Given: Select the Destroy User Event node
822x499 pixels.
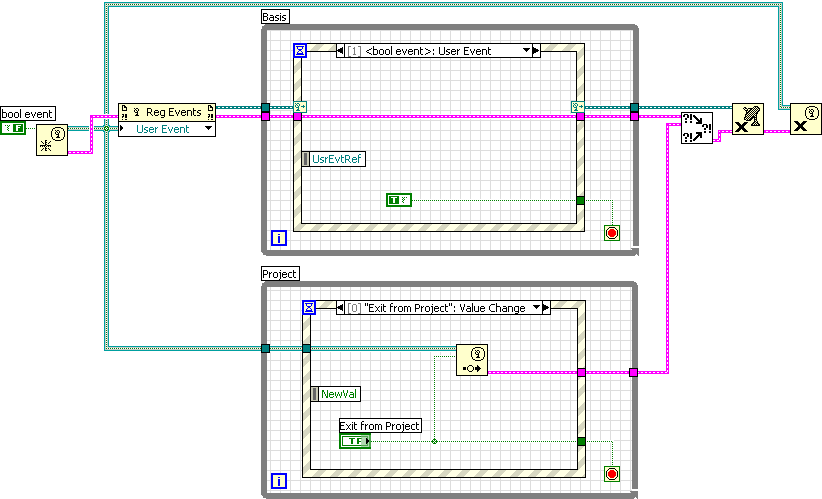Looking at the screenshot, I should coord(806,119).
